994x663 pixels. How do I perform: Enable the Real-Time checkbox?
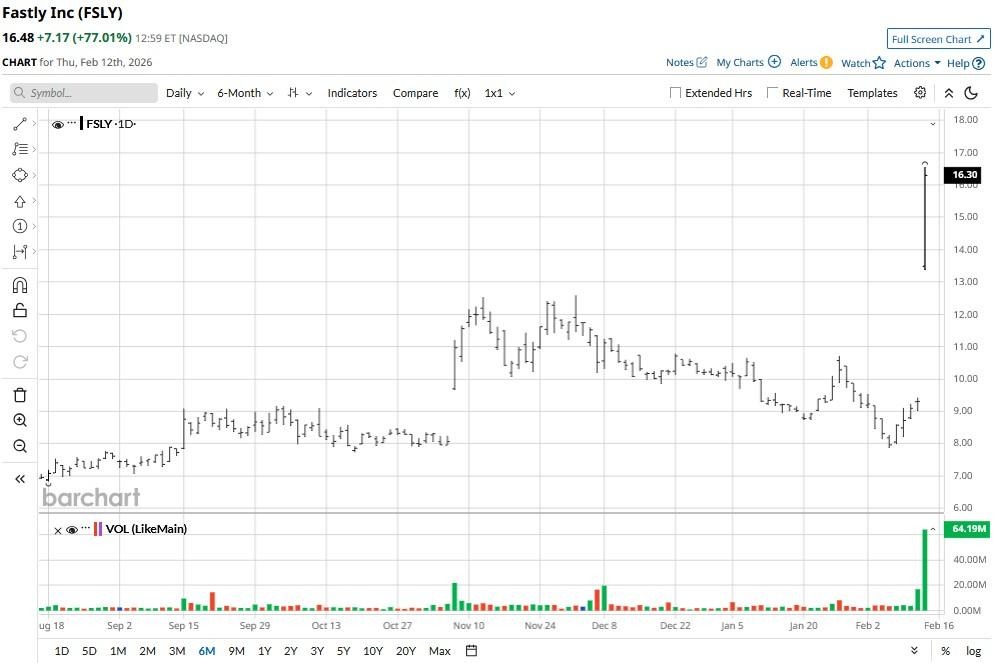click(772, 93)
